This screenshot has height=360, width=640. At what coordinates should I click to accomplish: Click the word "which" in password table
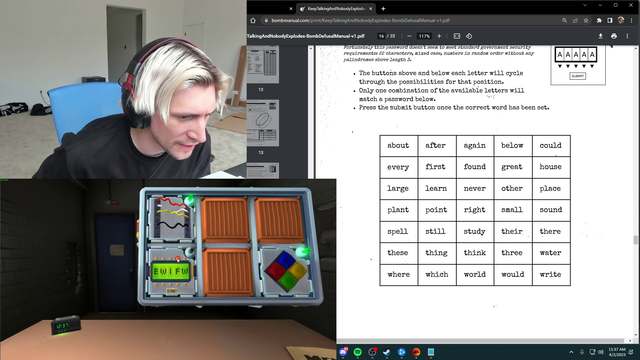[437, 274]
